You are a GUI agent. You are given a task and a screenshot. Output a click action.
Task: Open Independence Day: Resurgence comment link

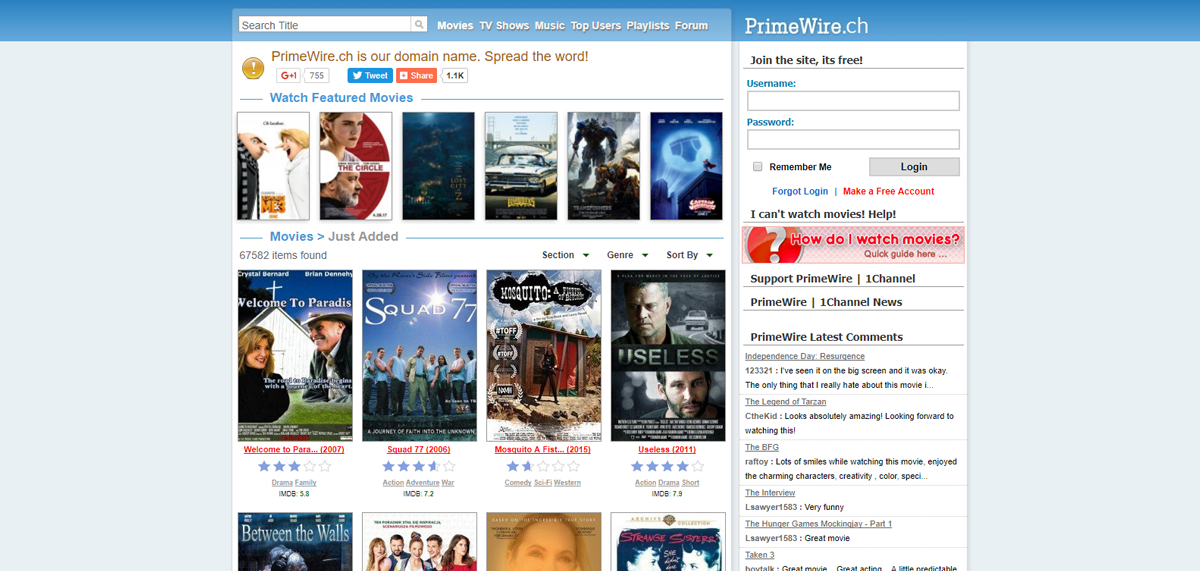pyautogui.click(x=805, y=356)
